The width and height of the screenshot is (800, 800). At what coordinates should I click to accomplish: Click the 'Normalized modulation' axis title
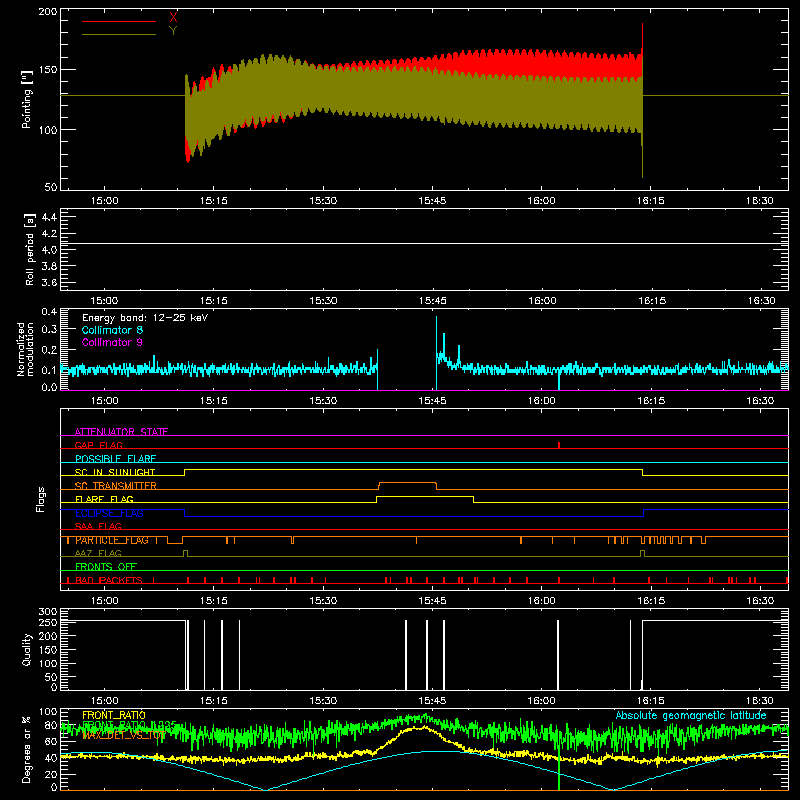25,349
